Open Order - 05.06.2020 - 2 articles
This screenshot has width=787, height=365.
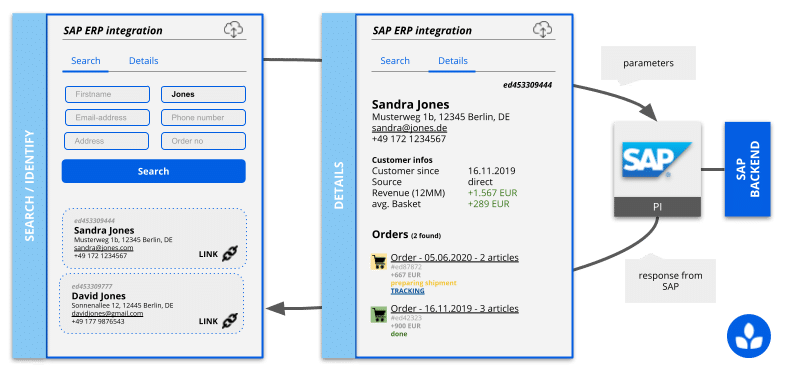point(454,258)
